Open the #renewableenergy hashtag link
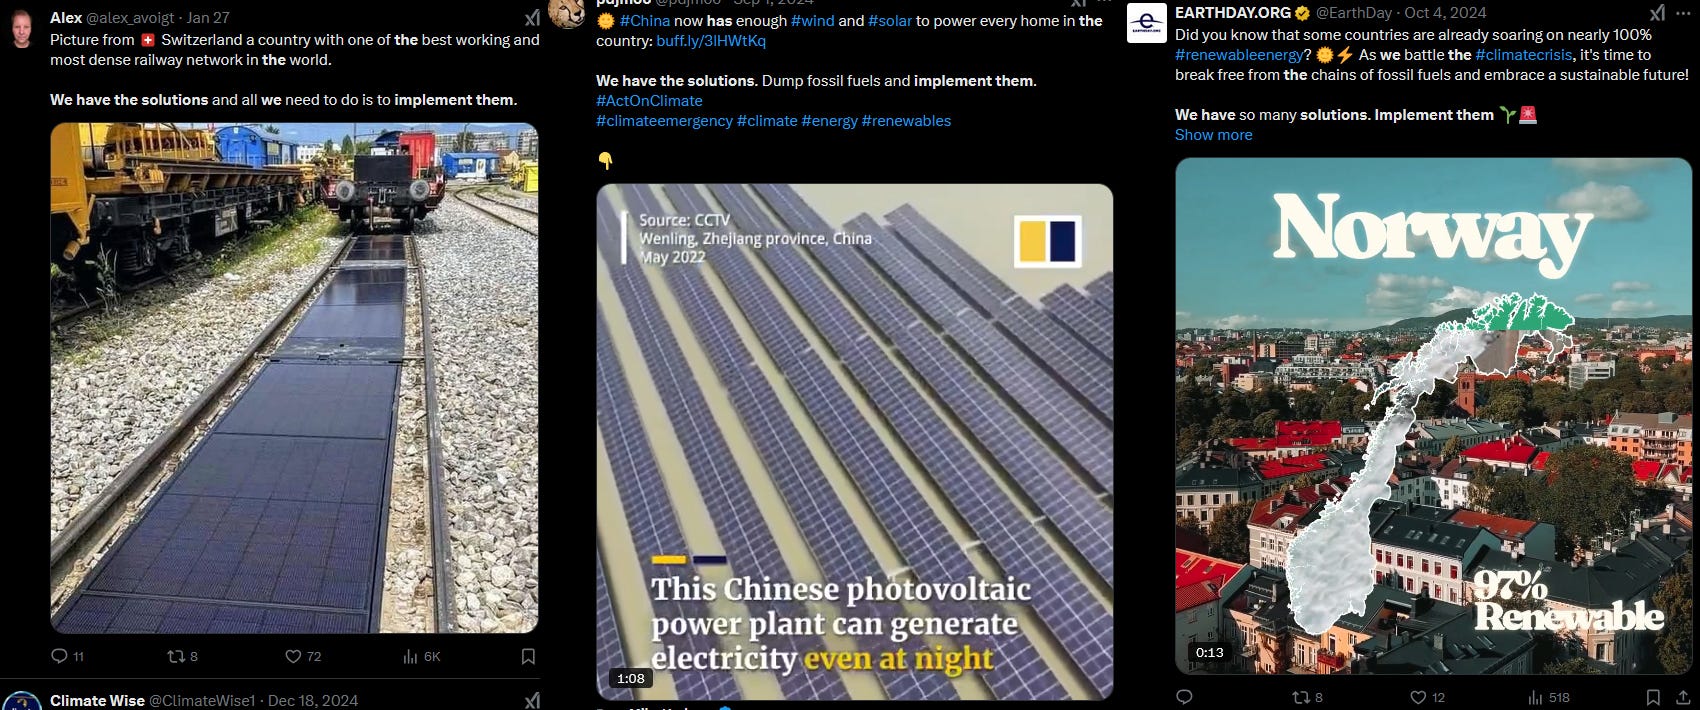Viewport: 1700px width, 710px height. point(1239,55)
